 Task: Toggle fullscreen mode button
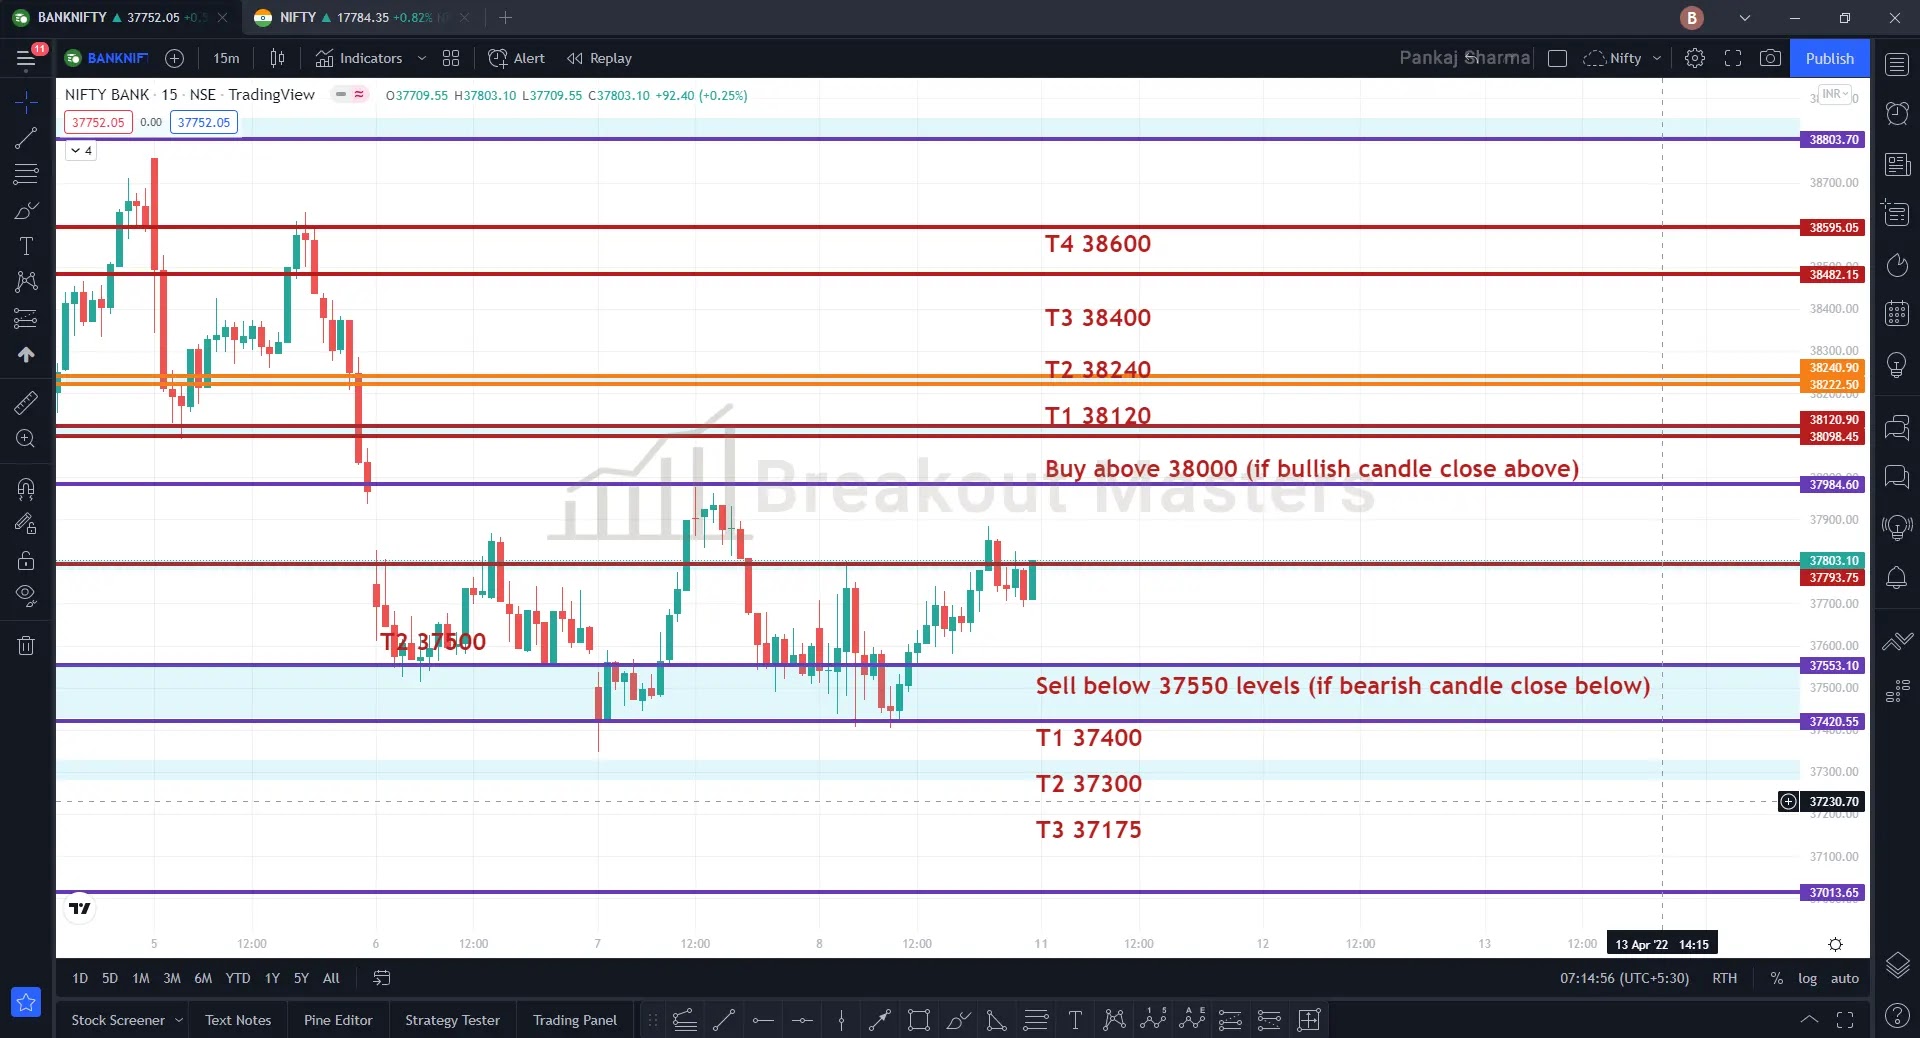[x=1732, y=58]
